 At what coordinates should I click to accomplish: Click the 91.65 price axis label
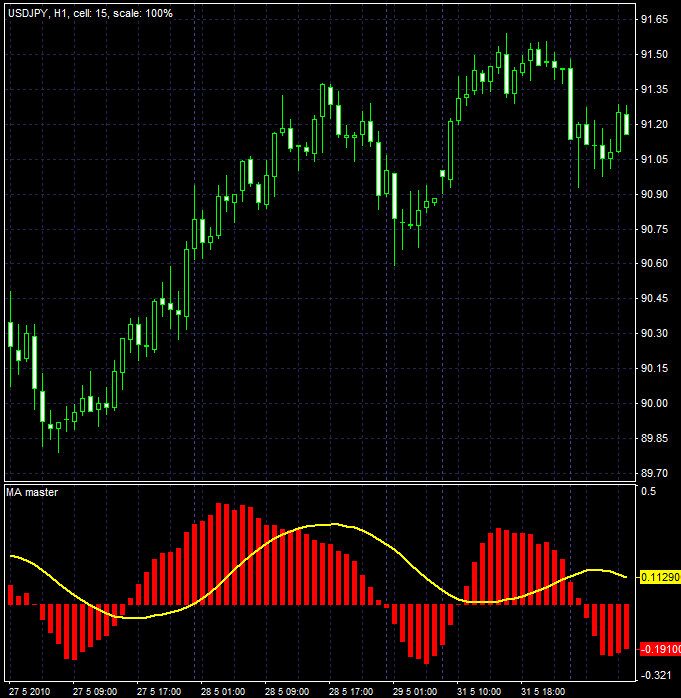(654, 19)
